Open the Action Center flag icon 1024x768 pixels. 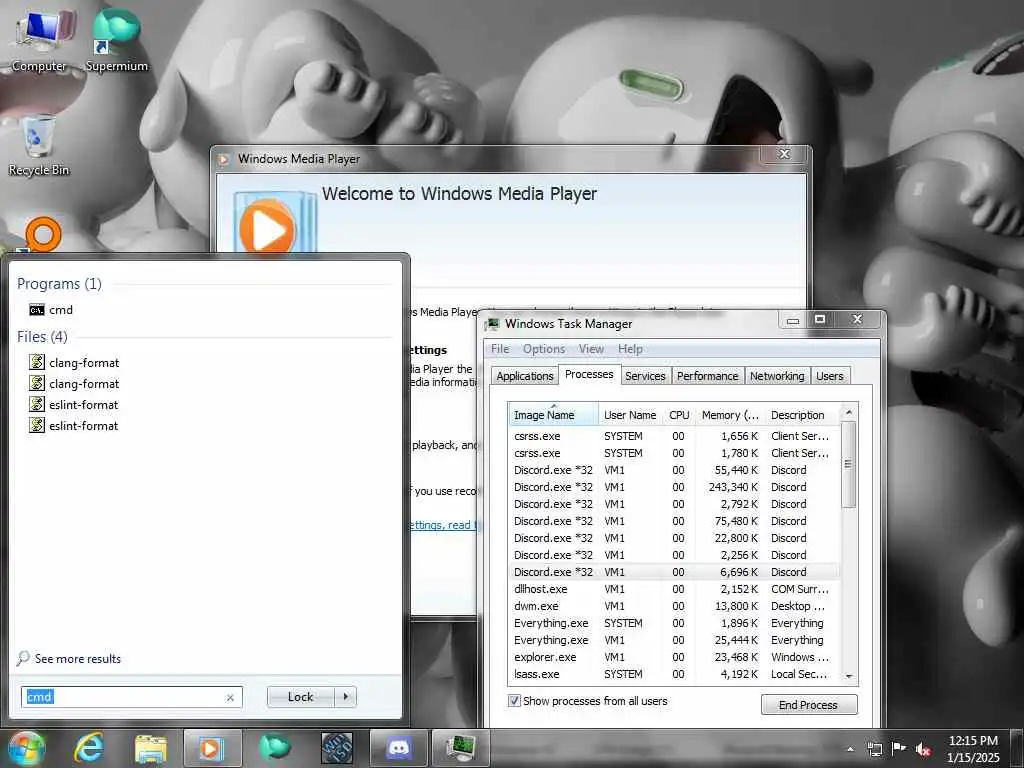coord(899,749)
